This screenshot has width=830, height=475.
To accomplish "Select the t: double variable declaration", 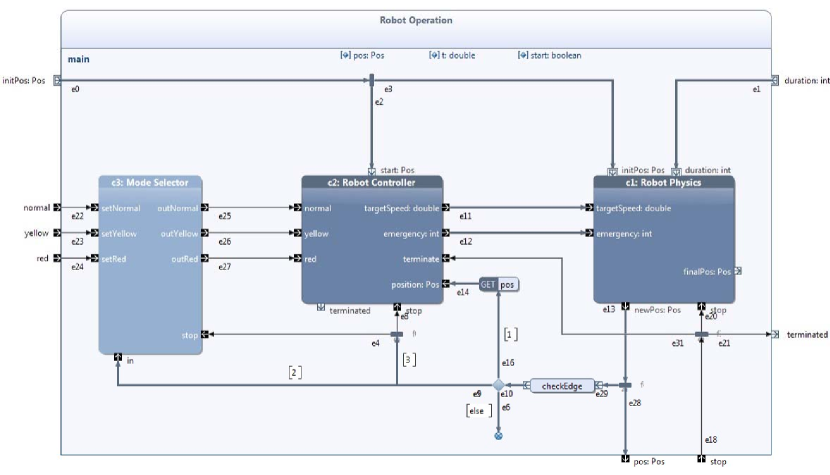I will 452,55.
